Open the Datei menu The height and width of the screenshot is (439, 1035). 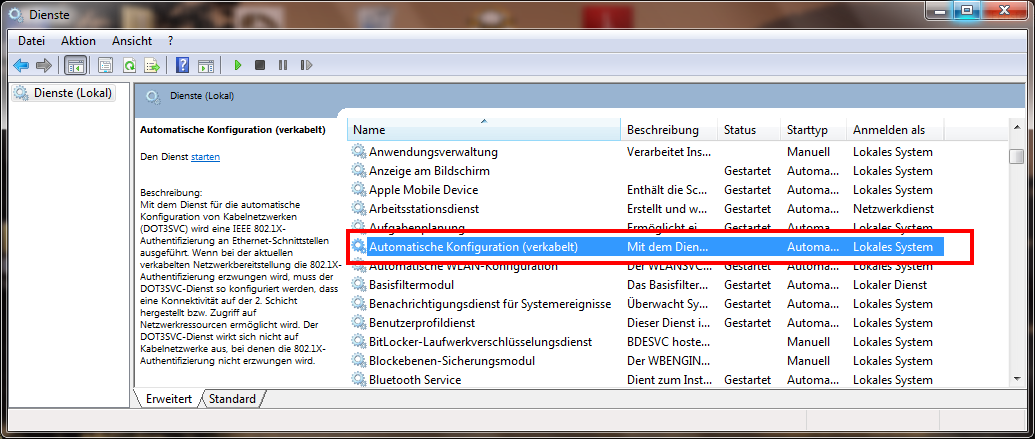tap(31, 41)
